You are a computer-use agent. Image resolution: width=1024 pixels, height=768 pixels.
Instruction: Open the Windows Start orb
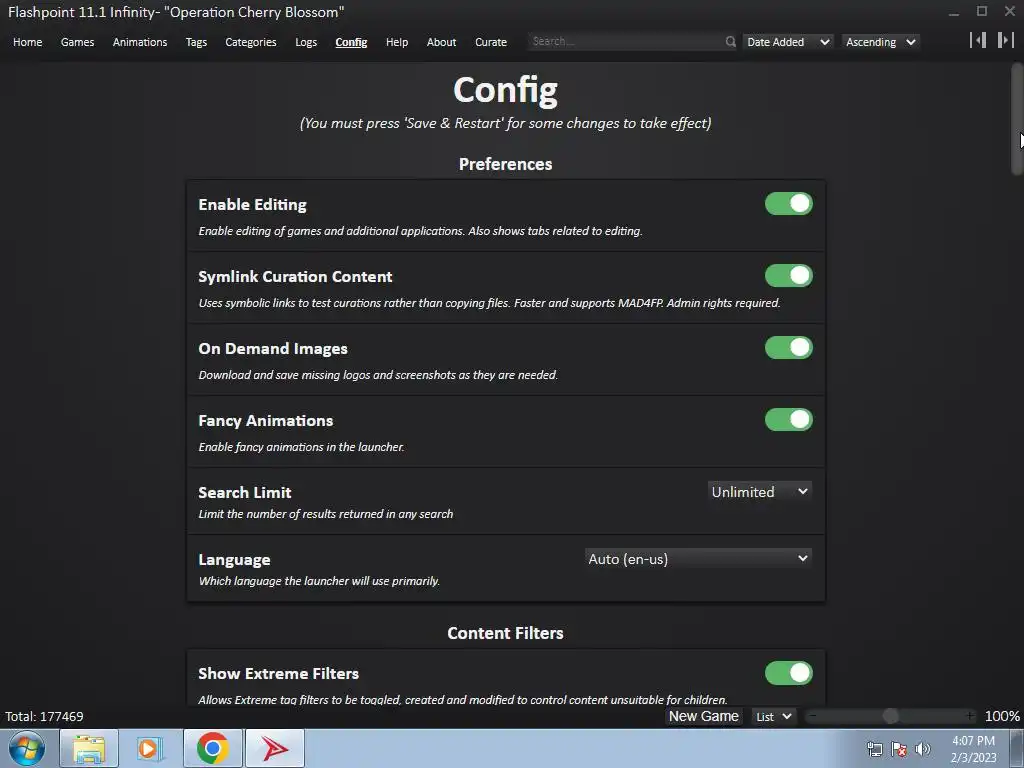pyautogui.click(x=26, y=748)
